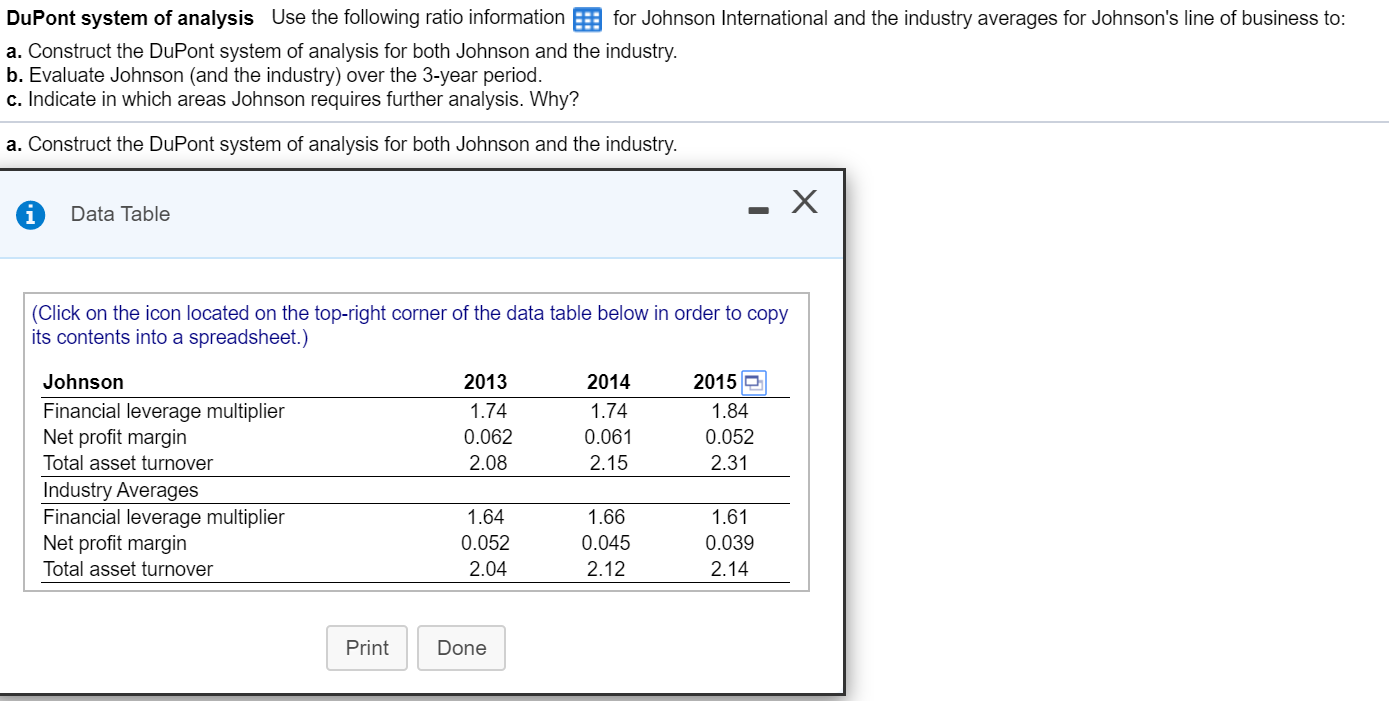
Task: Click the Johnson table heading
Action: pos(83,382)
